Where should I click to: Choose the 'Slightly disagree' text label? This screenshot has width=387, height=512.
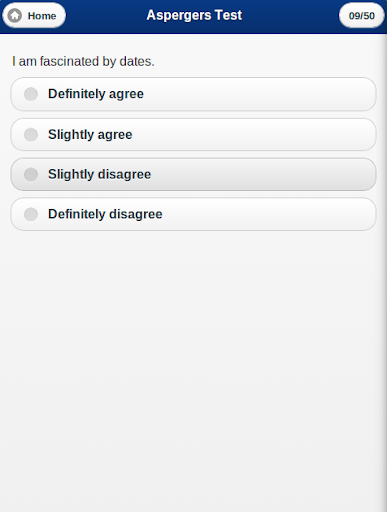[99, 174]
